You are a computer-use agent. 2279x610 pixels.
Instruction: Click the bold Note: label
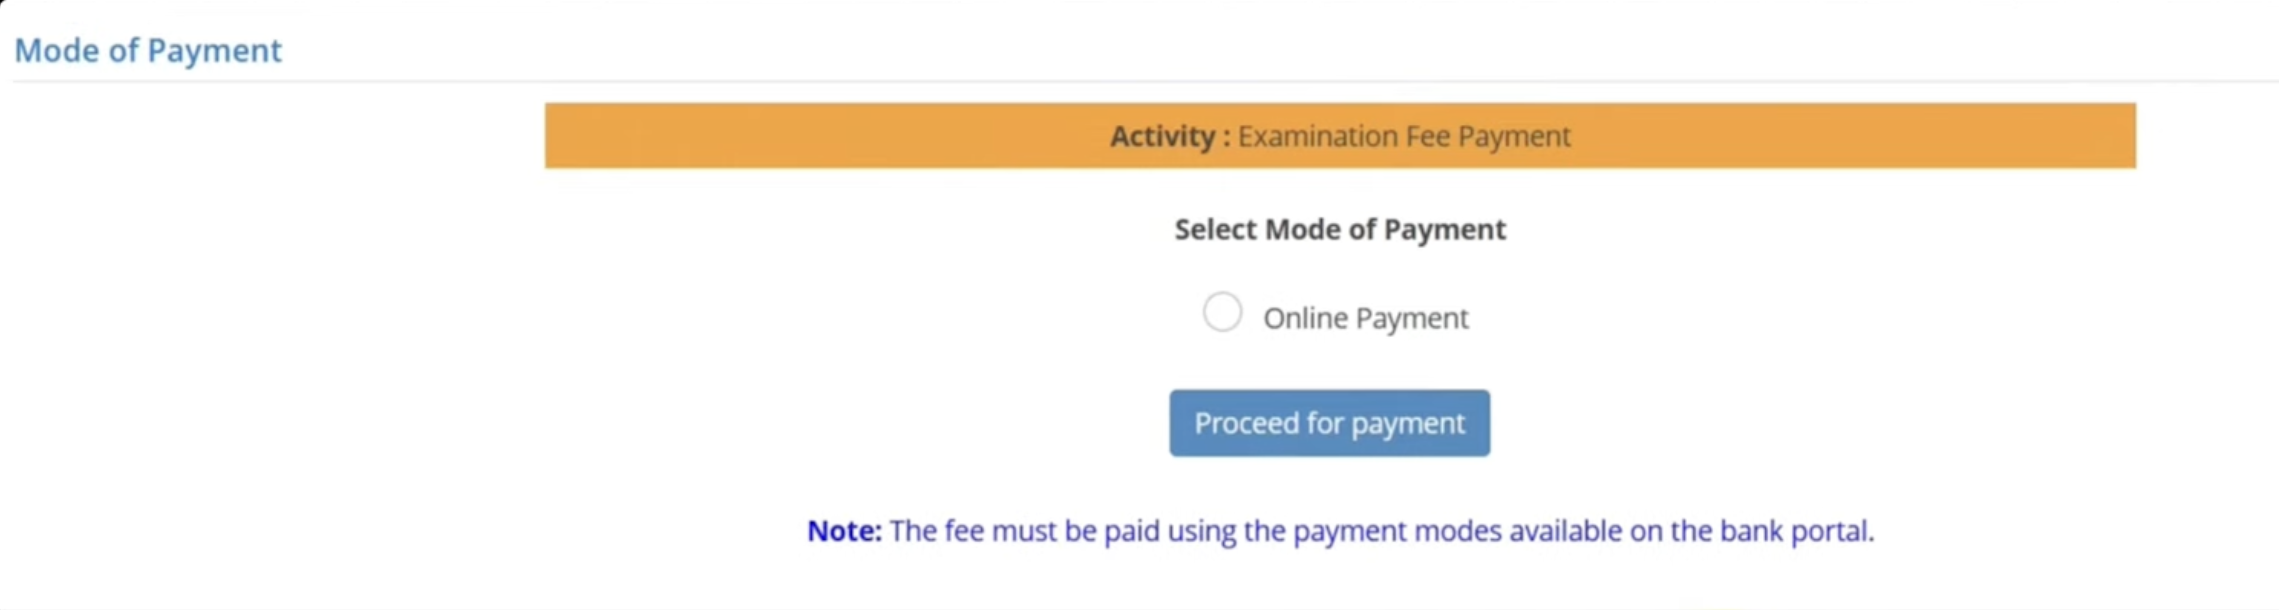pos(844,531)
